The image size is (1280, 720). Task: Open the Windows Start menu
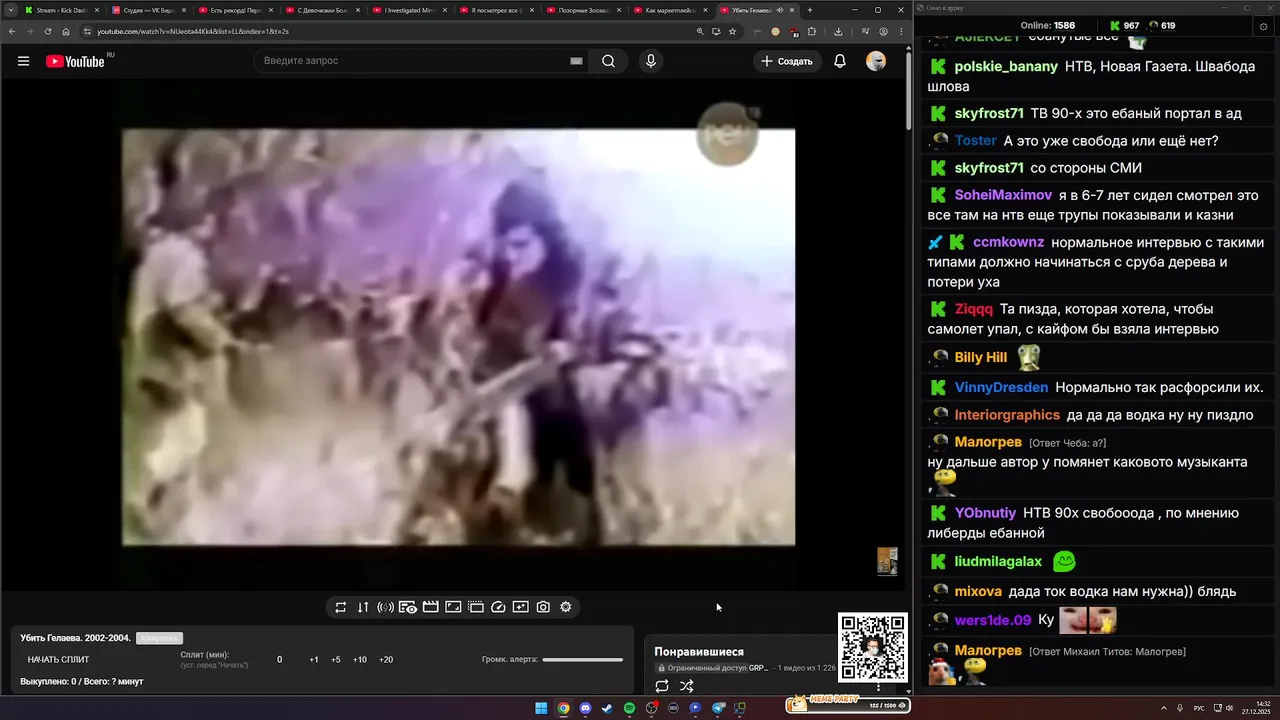click(541, 708)
